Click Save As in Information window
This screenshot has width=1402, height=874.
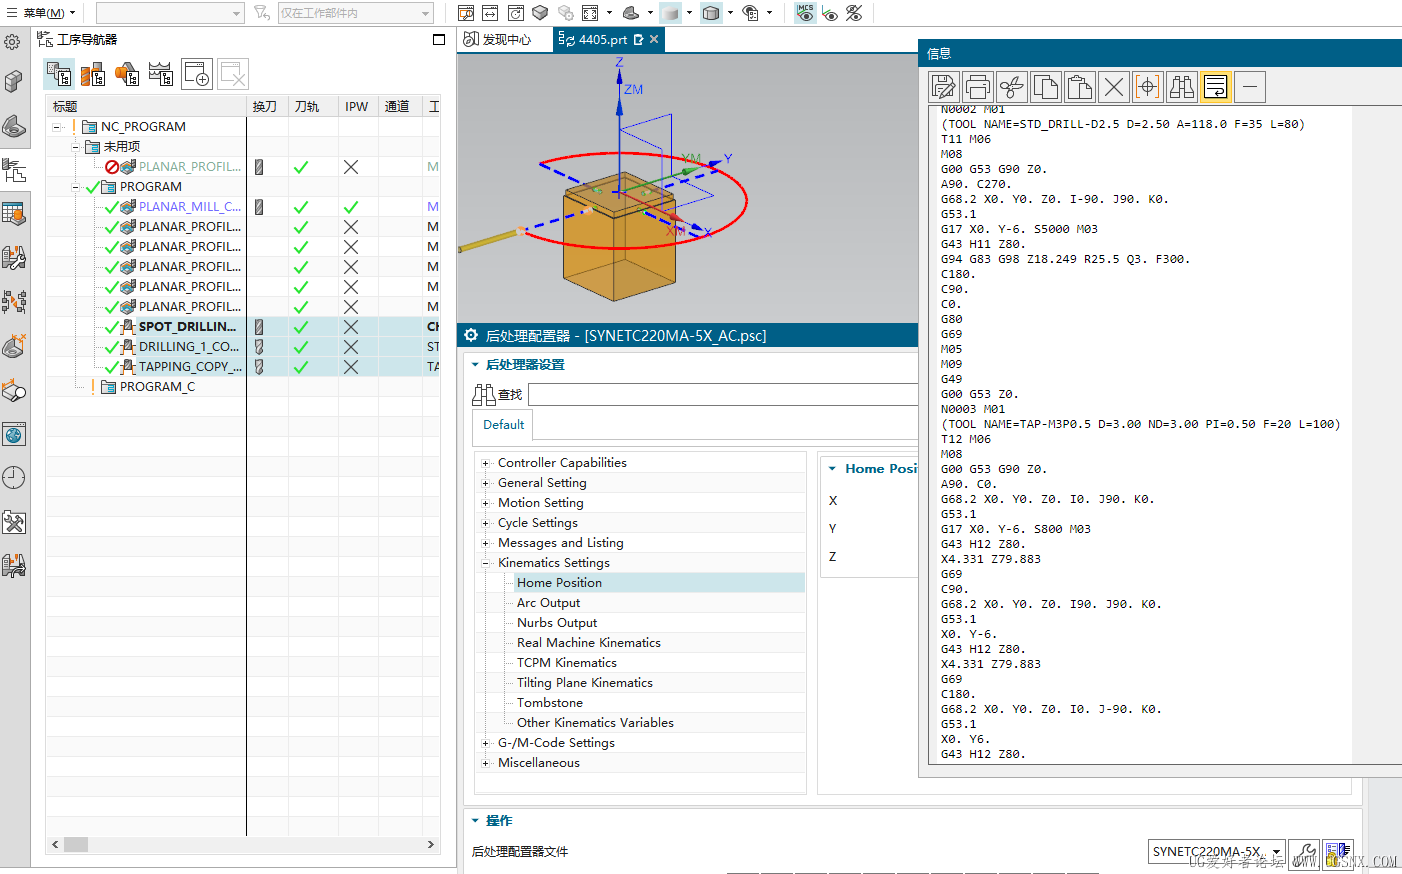(944, 87)
